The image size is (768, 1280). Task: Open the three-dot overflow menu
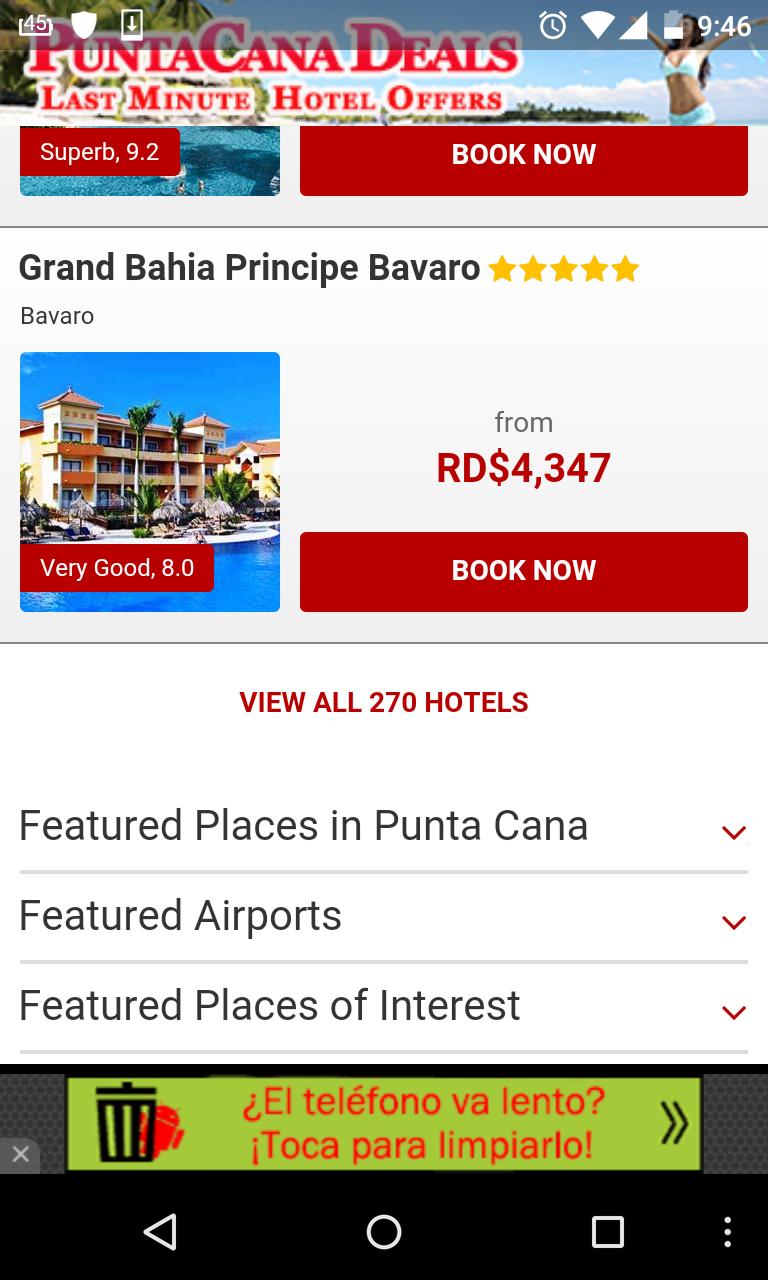point(727,1232)
